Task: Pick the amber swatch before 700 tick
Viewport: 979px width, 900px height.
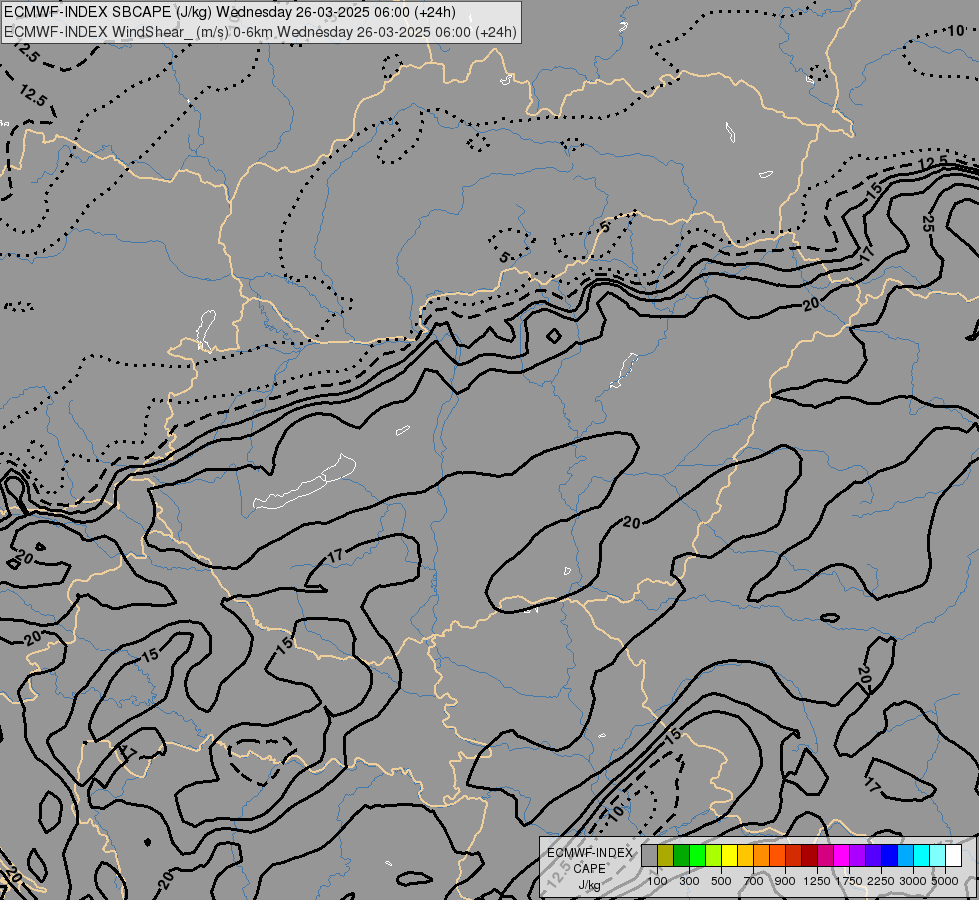Action: (745, 856)
